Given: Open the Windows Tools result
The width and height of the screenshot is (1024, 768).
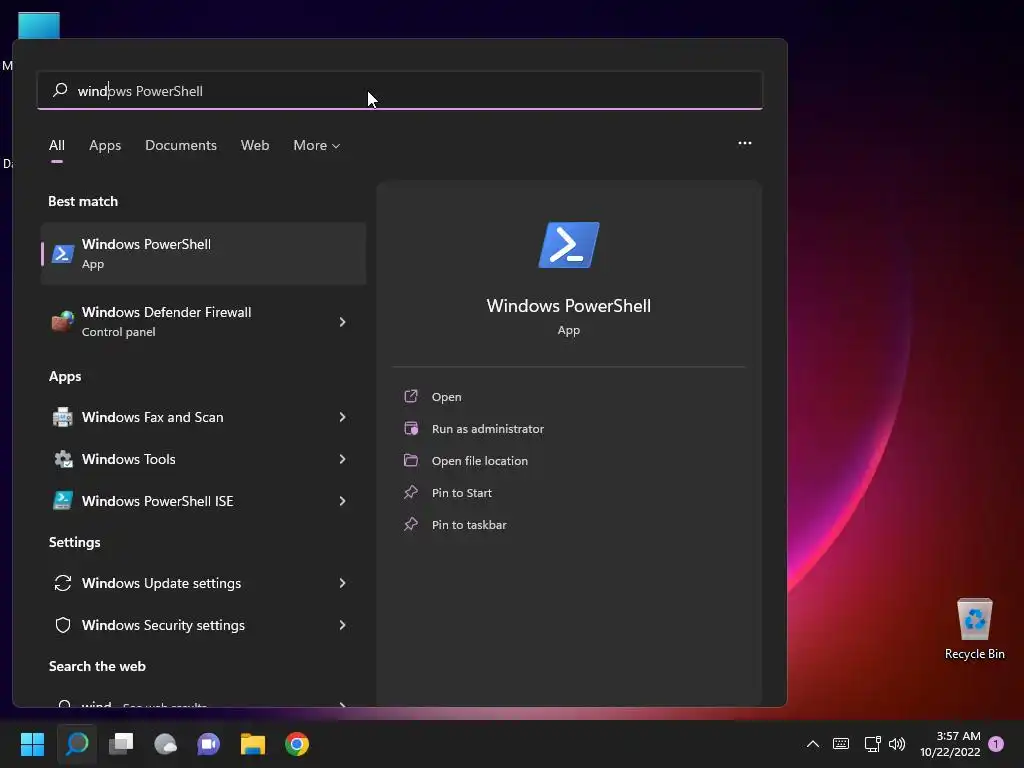Looking at the screenshot, I should point(204,459).
